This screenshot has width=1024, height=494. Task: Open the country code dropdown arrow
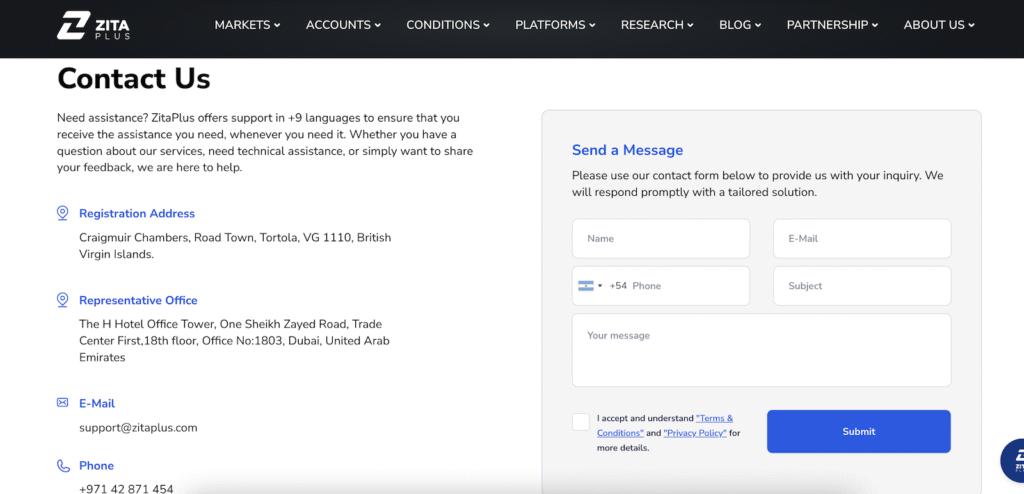pyautogui.click(x=600, y=286)
